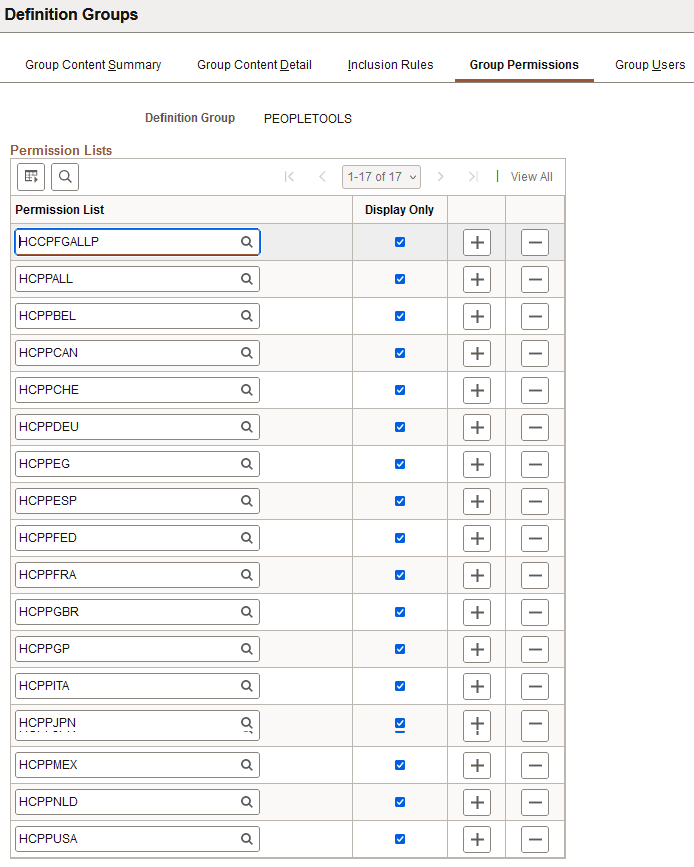Open the grid personalize icon above Permission List
The width and height of the screenshot is (694, 867).
click(31, 177)
